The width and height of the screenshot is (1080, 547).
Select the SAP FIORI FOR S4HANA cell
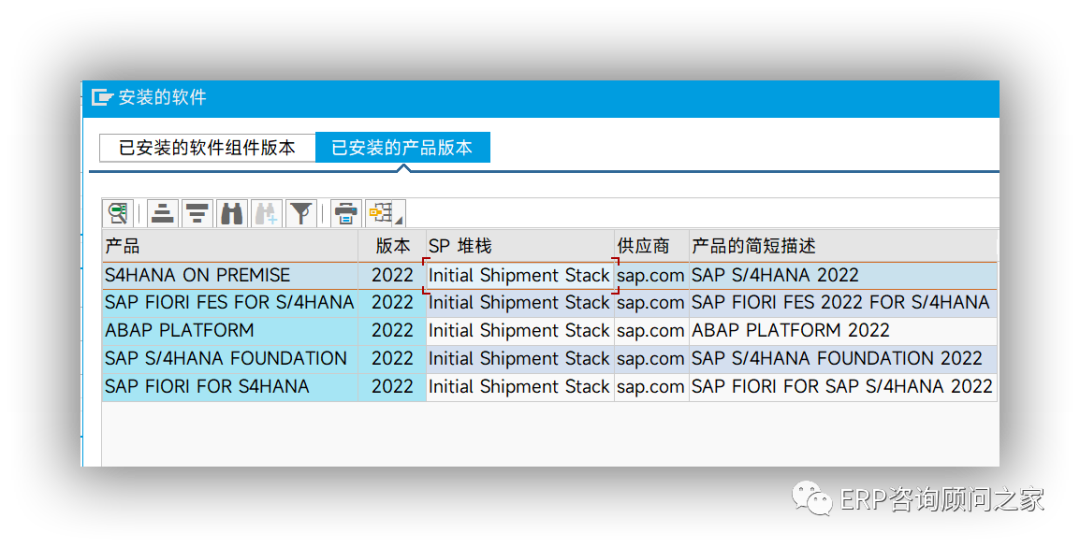click(230, 387)
